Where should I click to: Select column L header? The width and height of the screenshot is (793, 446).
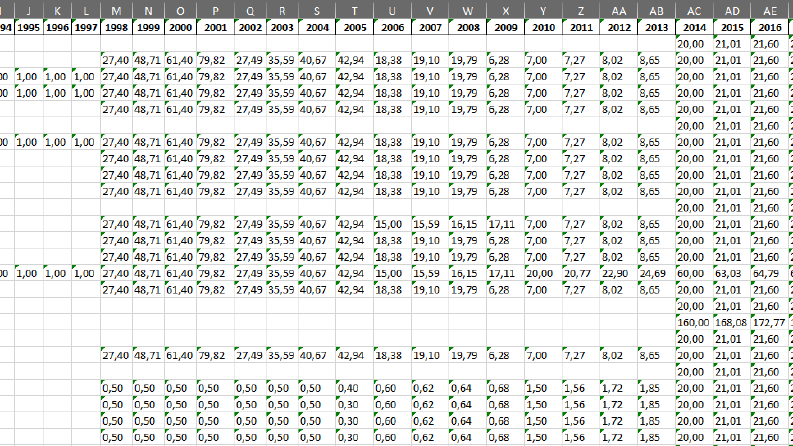(86, 11)
